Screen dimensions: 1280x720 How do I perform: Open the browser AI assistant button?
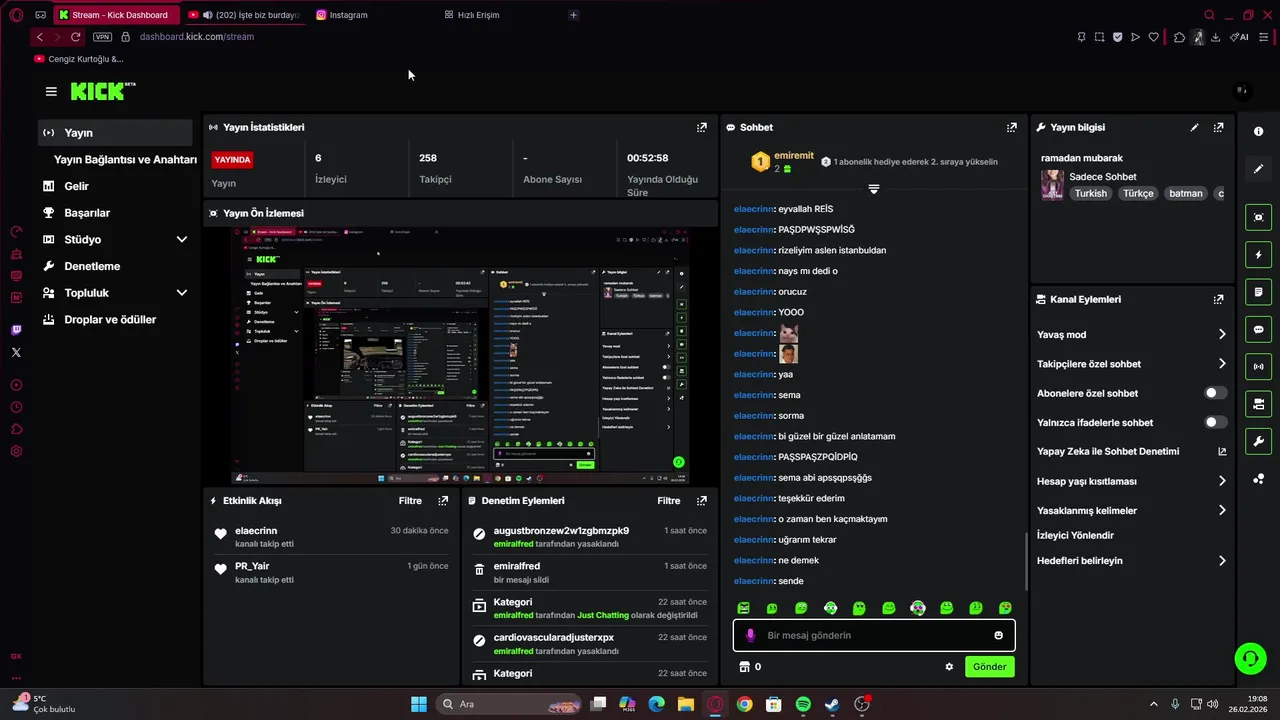(x=1240, y=37)
